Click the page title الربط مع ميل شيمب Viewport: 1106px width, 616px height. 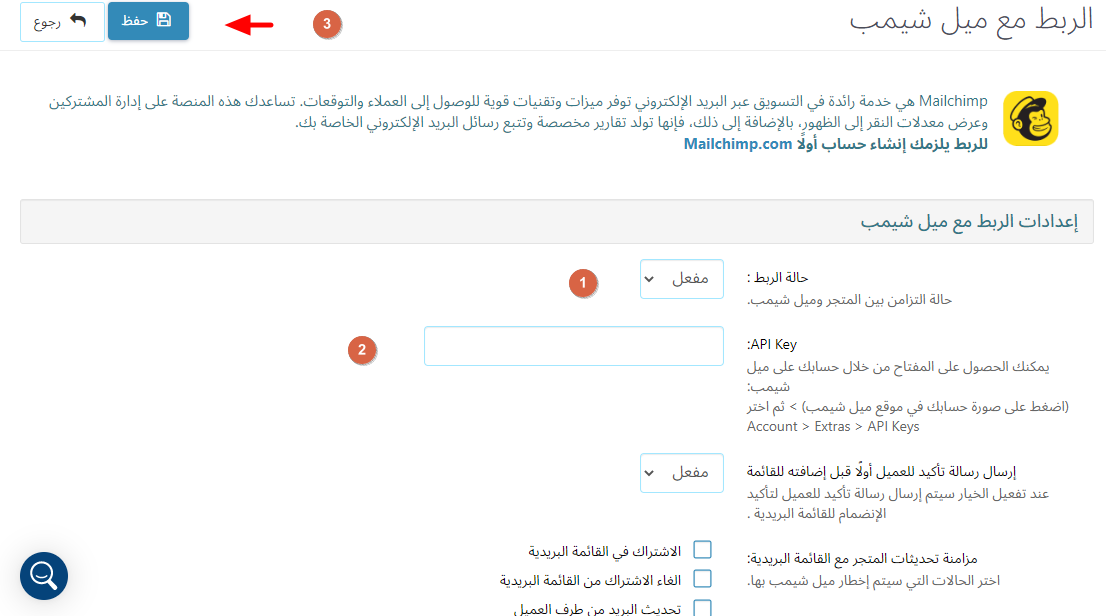[971, 20]
